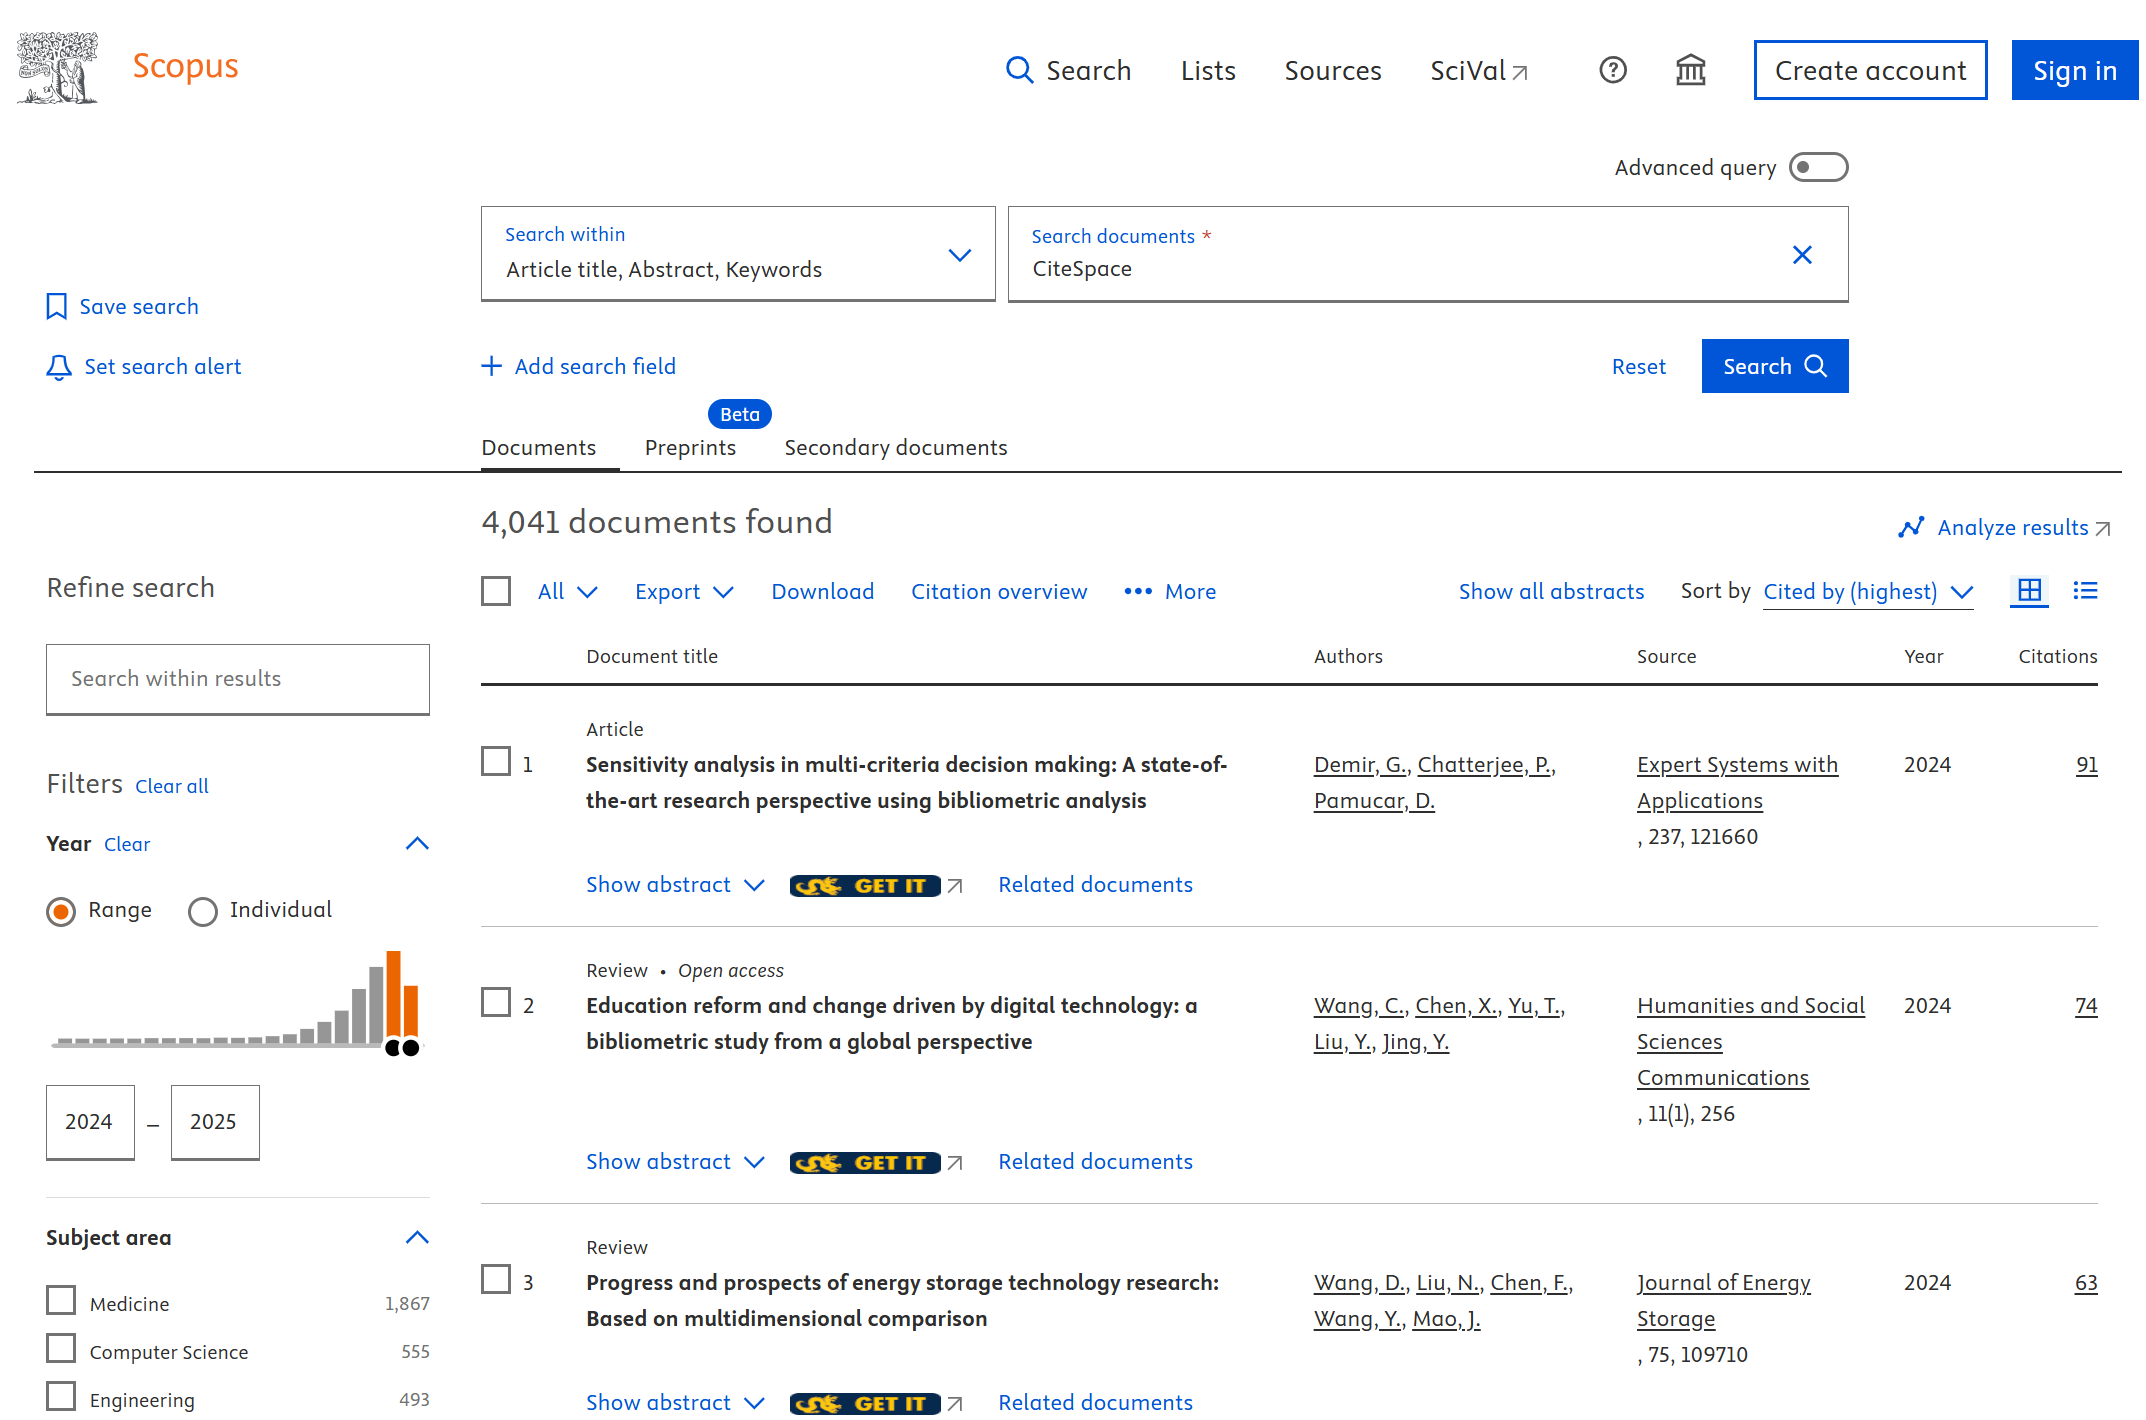Clear the CiteSpace query with X icon
2146x1420 pixels.
pos(1802,255)
